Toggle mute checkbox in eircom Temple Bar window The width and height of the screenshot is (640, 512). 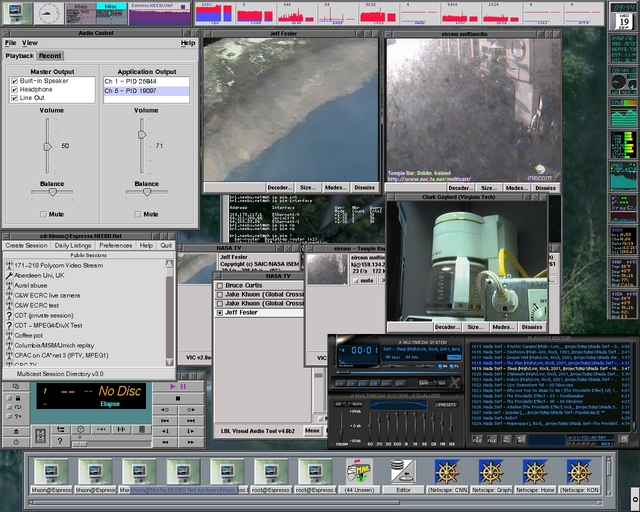coord(356,280)
